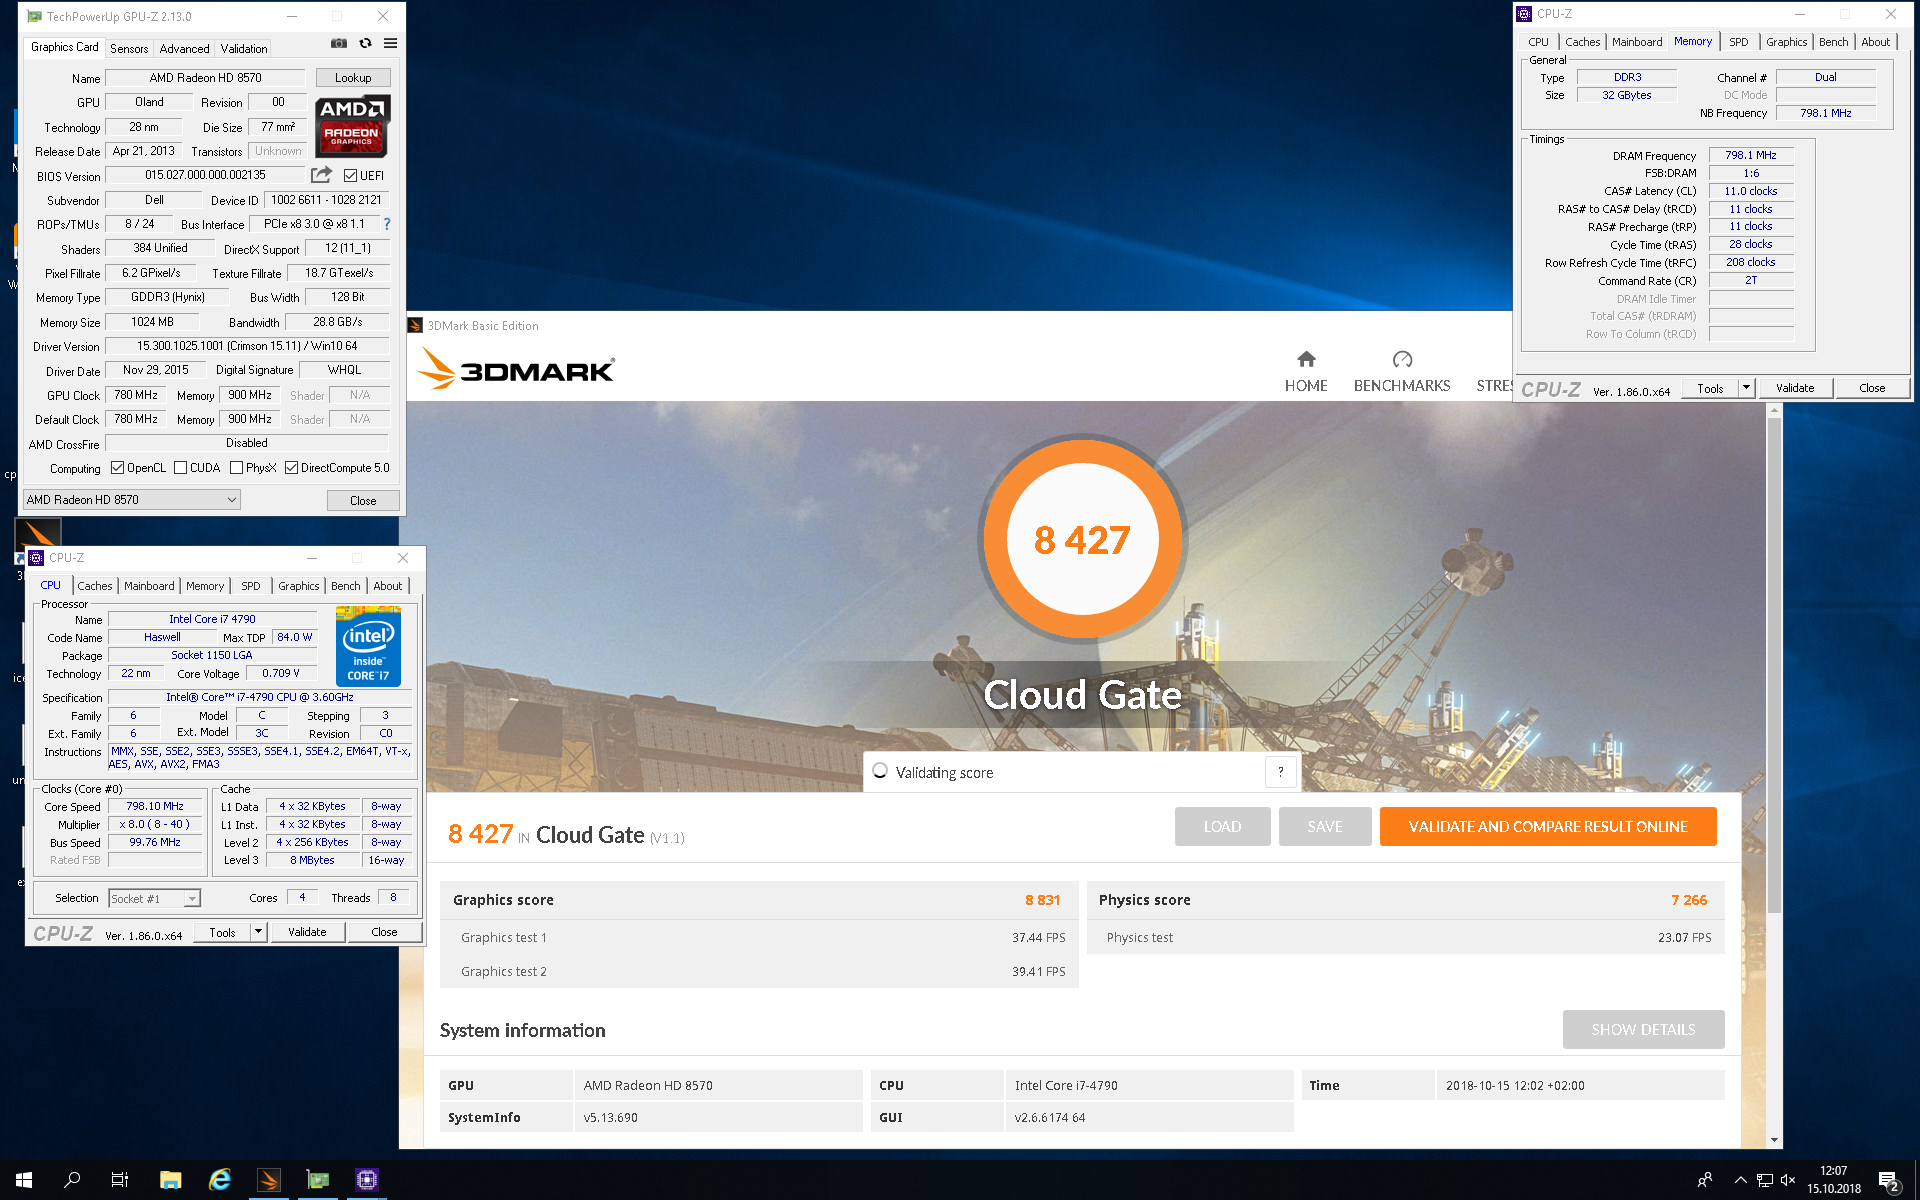Click the GPU-Z refresh icon
Screen dimensions: 1920x1200
pos(365,44)
